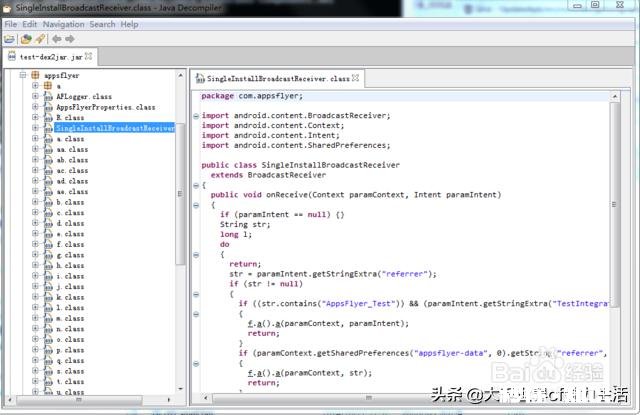Click the o.class file icon
The height and width of the screenshot is (415, 640).
pyautogui.click(x=48, y=340)
